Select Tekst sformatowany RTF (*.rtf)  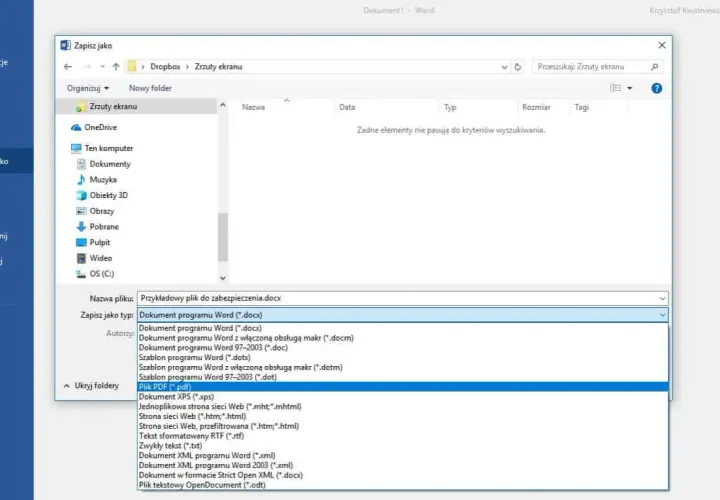point(403,436)
